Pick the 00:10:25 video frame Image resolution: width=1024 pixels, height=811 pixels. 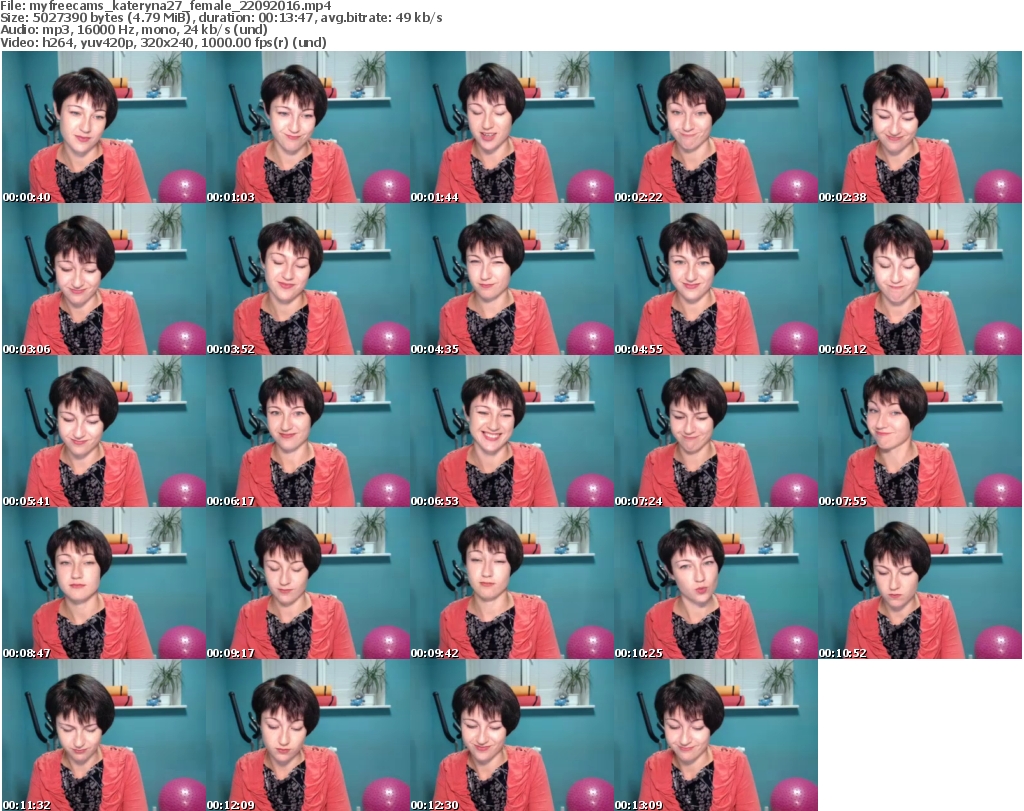pyautogui.click(x=716, y=583)
